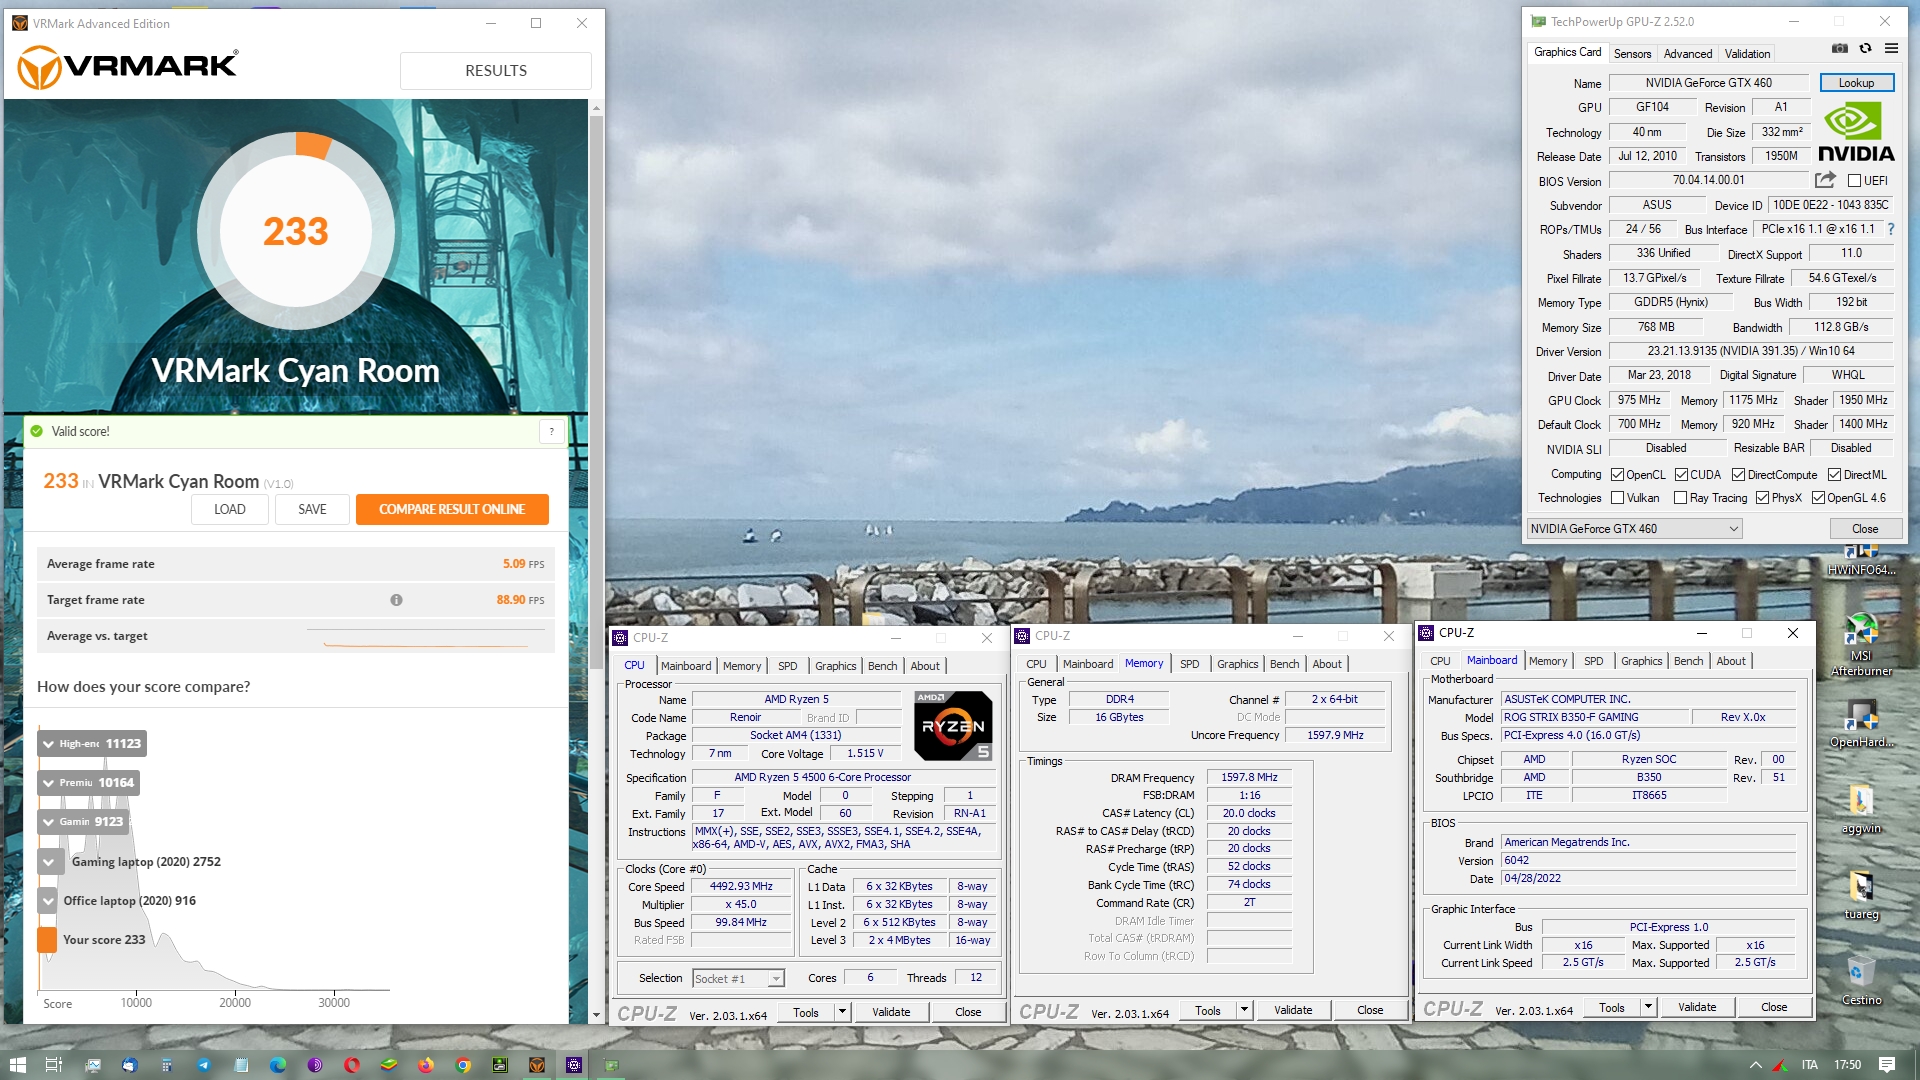
Task: Click the Valid score help question mark
Action: tap(551, 432)
